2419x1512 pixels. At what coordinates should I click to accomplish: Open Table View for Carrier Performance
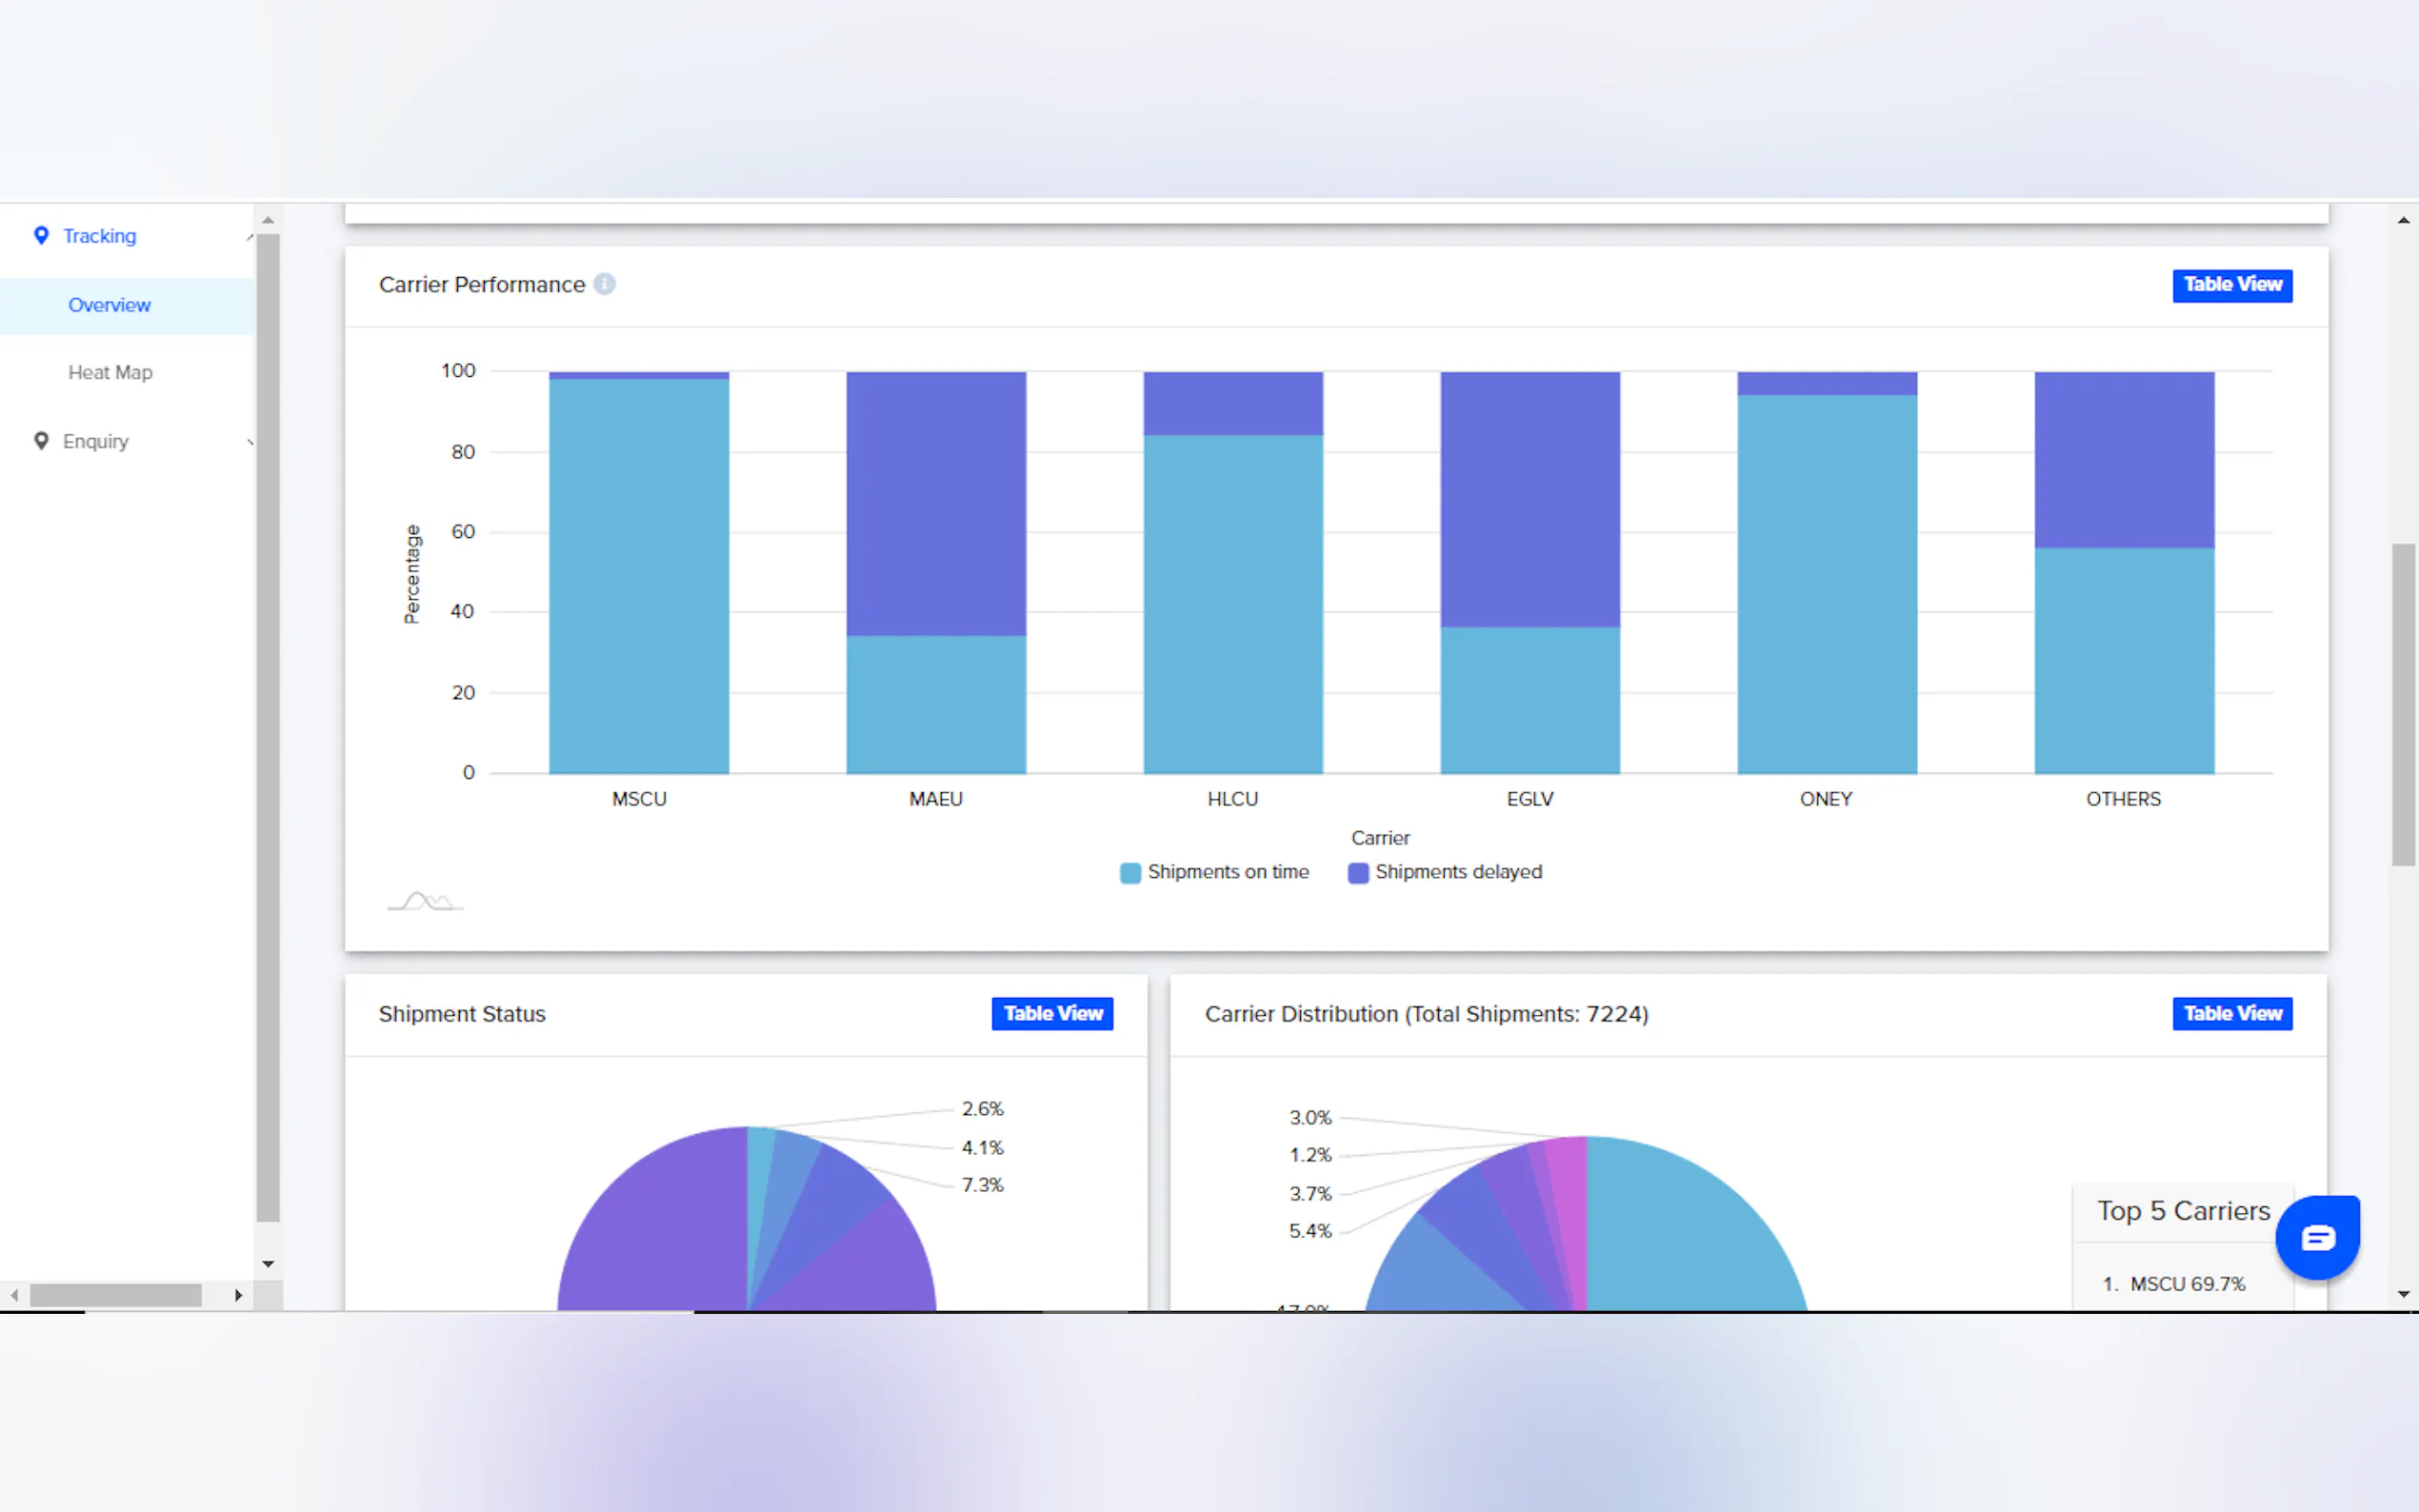pos(2232,285)
